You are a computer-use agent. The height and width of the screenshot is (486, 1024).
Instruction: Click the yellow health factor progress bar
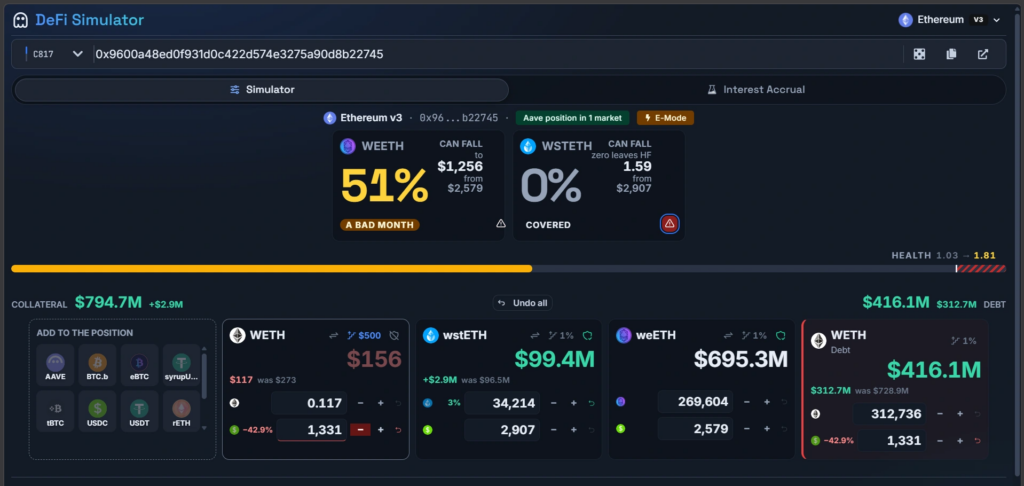pyautogui.click(x=272, y=268)
